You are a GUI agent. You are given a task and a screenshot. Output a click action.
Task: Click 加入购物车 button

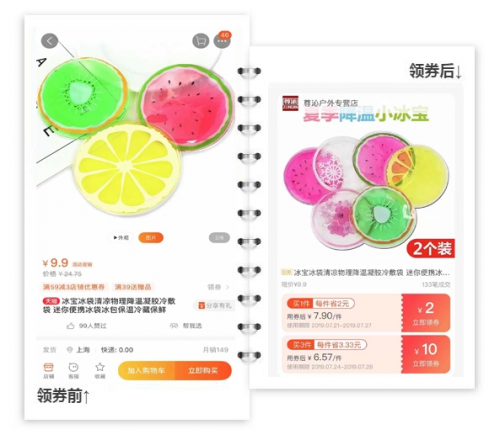(146, 370)
